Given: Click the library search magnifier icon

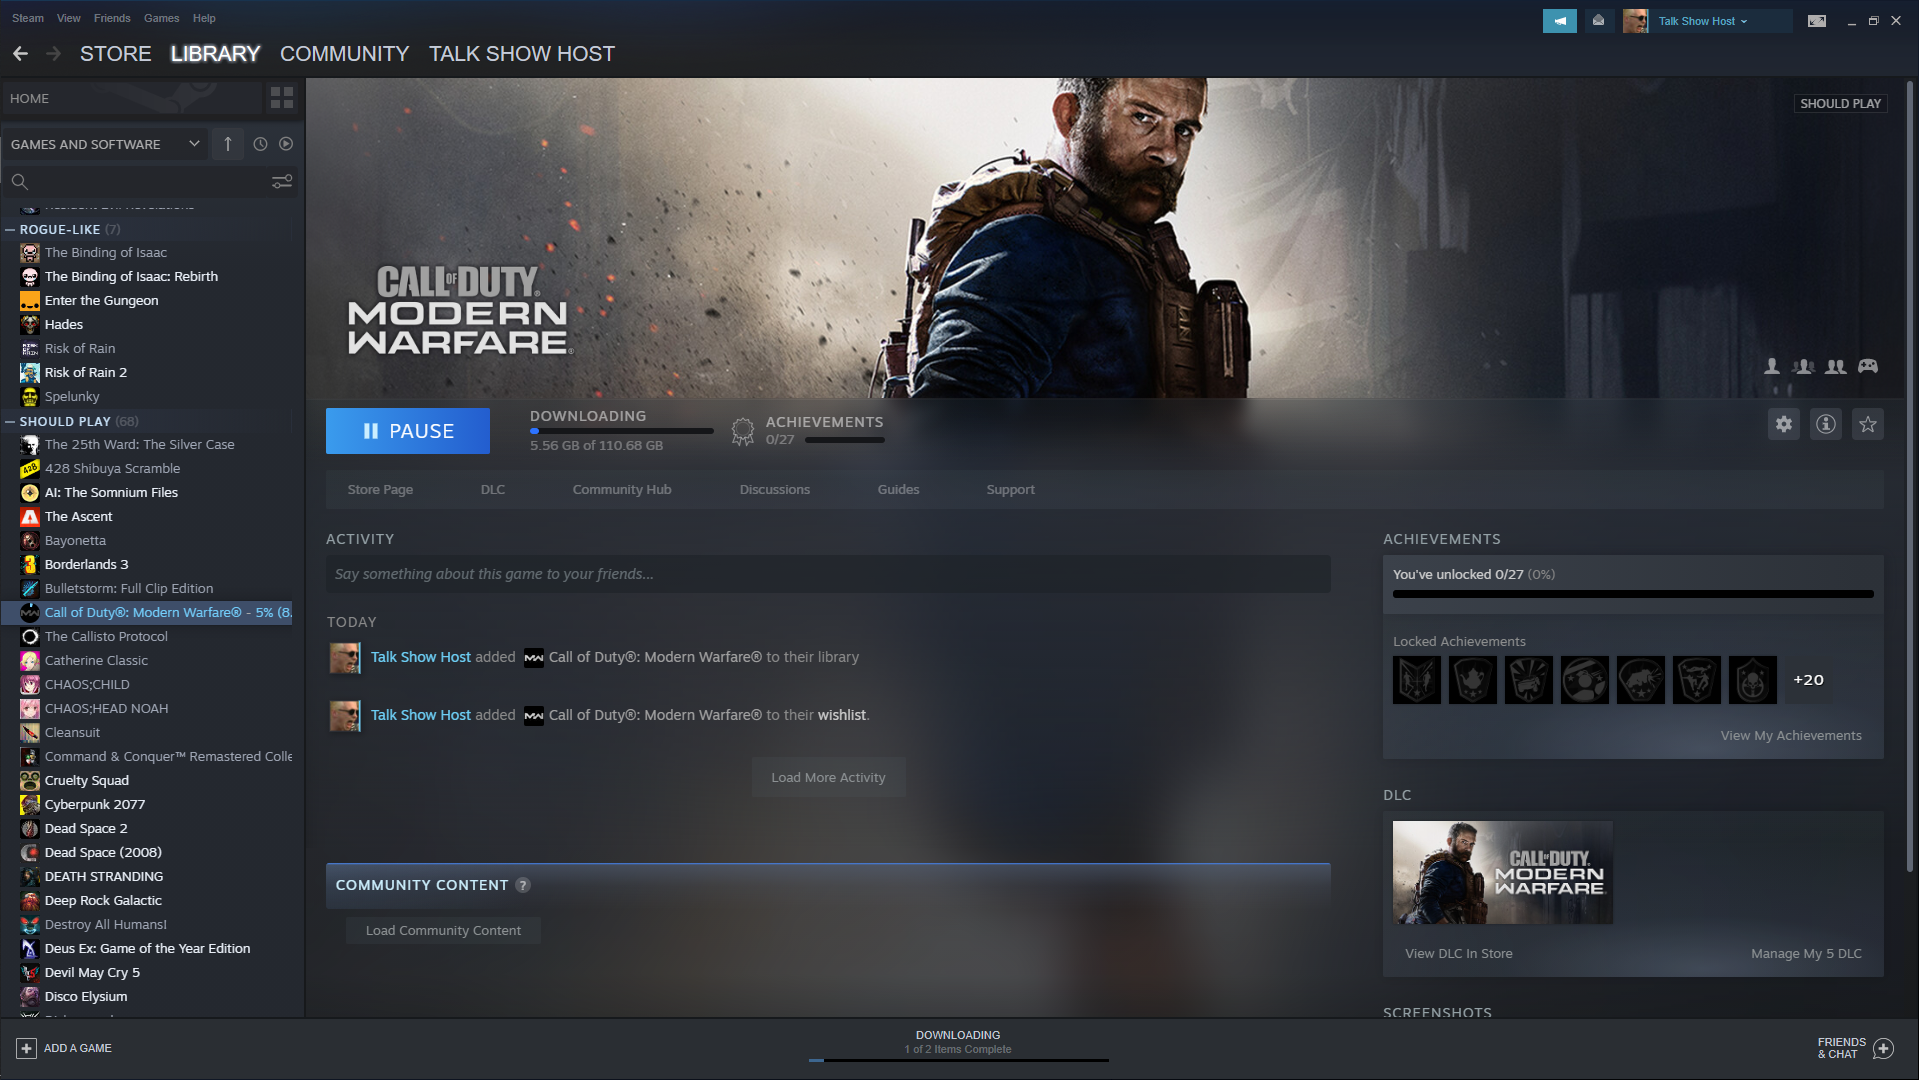Looking at the screenshot, I should (x=19, y=181).
